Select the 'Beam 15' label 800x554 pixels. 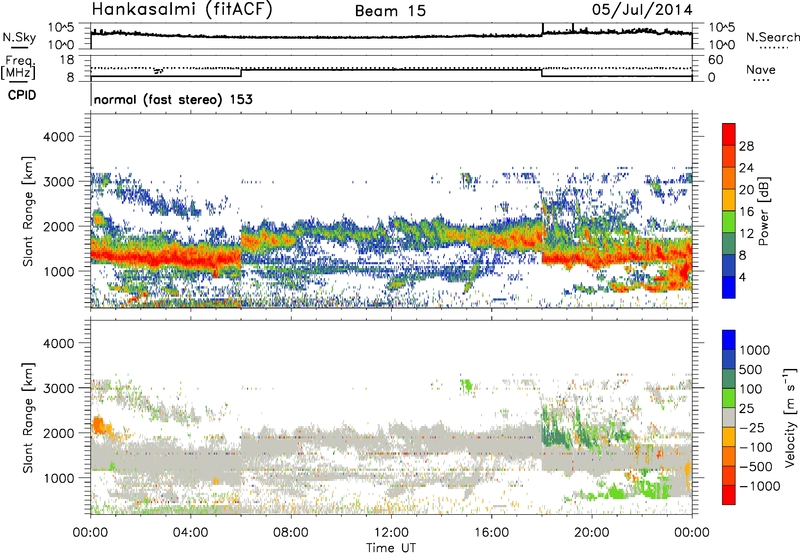tap(390, 11)
